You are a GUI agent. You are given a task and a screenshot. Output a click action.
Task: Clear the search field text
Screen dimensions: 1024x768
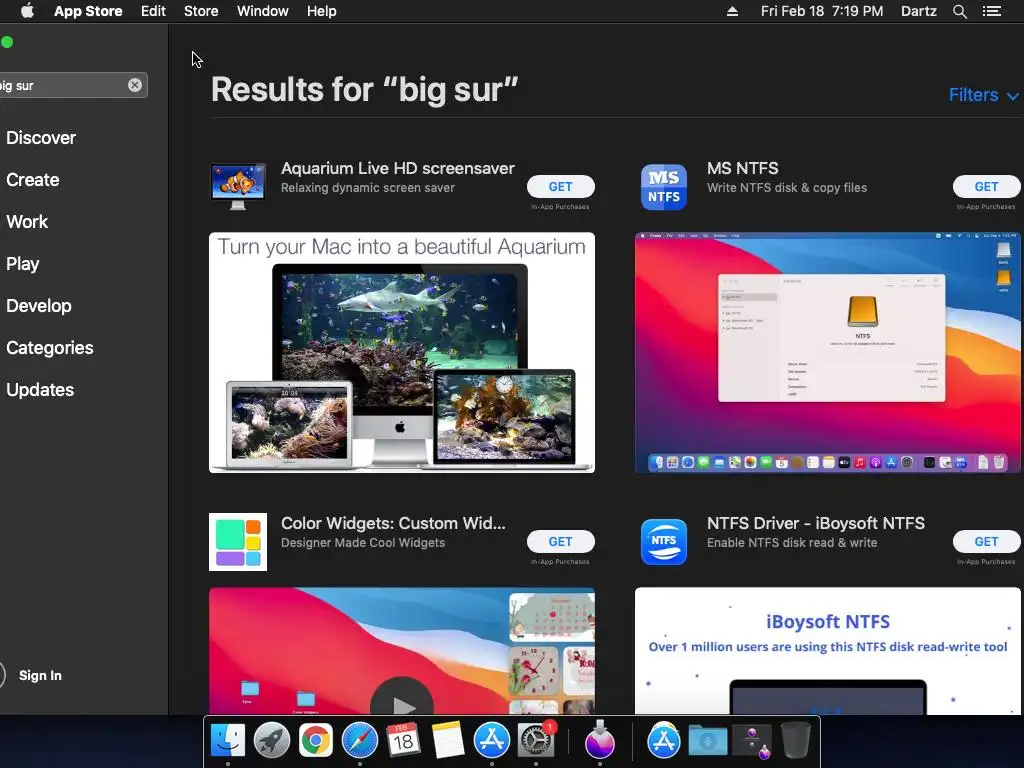point(135,85)
